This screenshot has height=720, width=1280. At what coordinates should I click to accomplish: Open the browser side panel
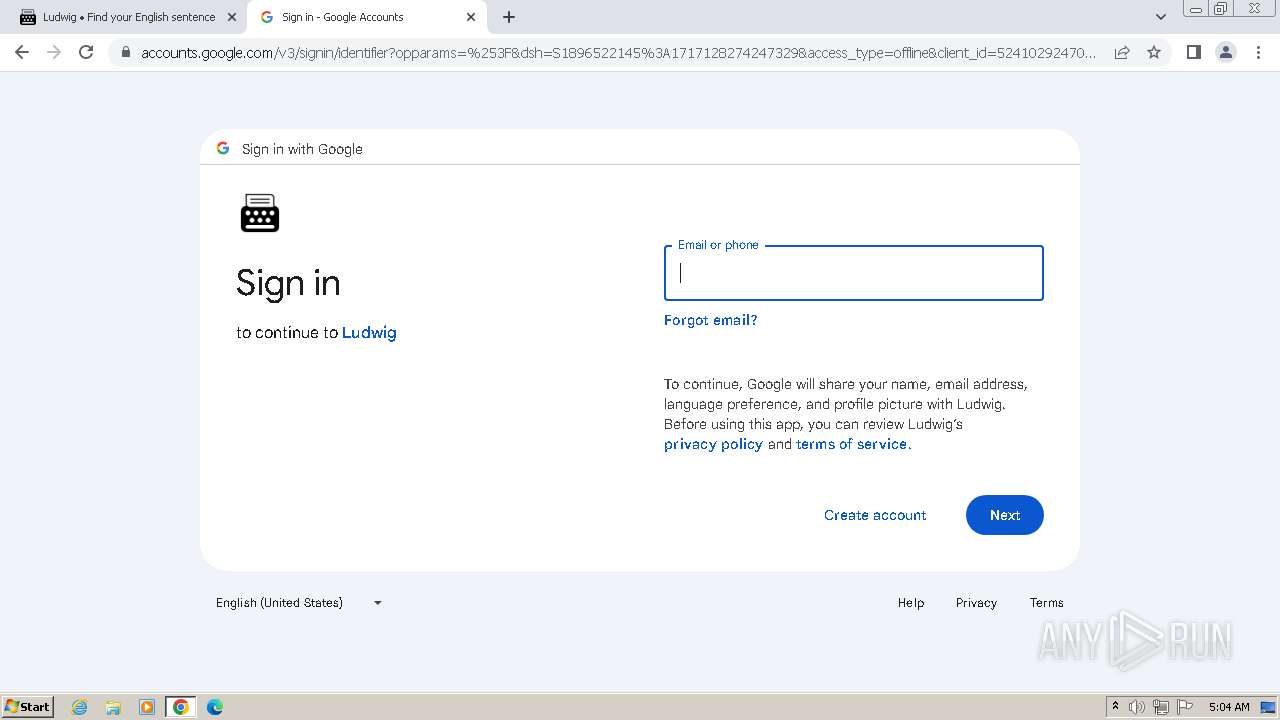pos(1193,52)
